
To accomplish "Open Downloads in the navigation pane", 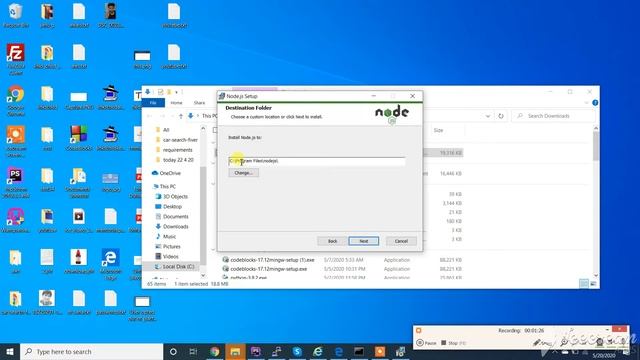I will click(172, 227).
